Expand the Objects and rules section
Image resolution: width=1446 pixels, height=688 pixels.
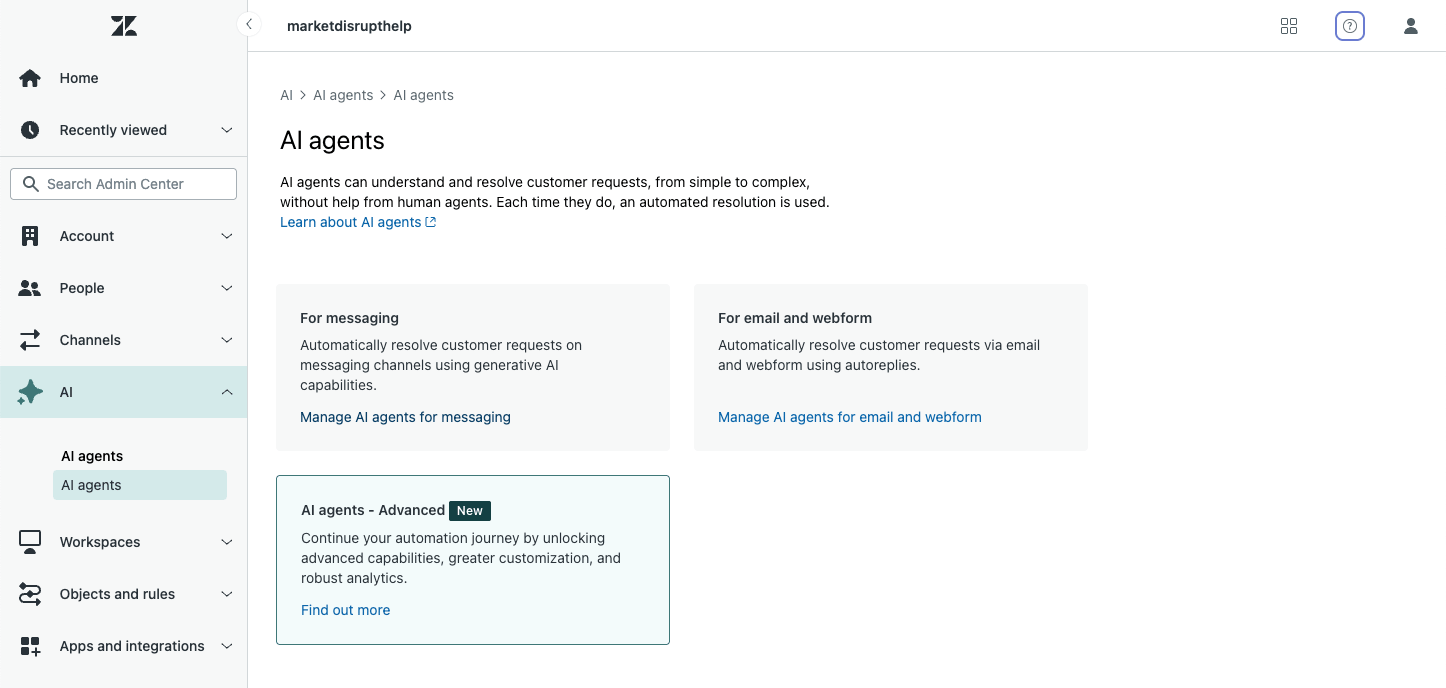pos(226,593)
